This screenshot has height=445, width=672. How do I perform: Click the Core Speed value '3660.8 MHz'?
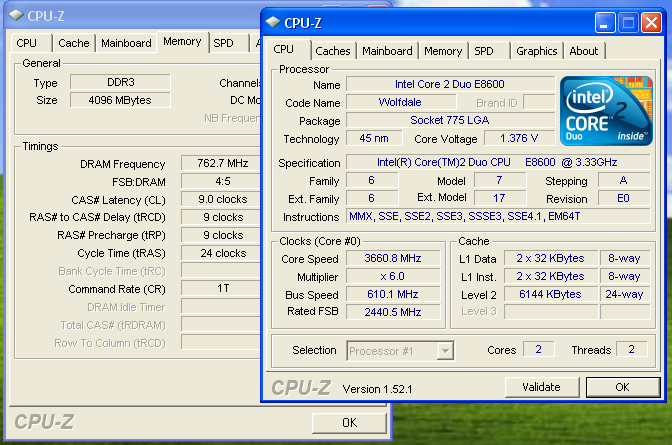[393, 258]
